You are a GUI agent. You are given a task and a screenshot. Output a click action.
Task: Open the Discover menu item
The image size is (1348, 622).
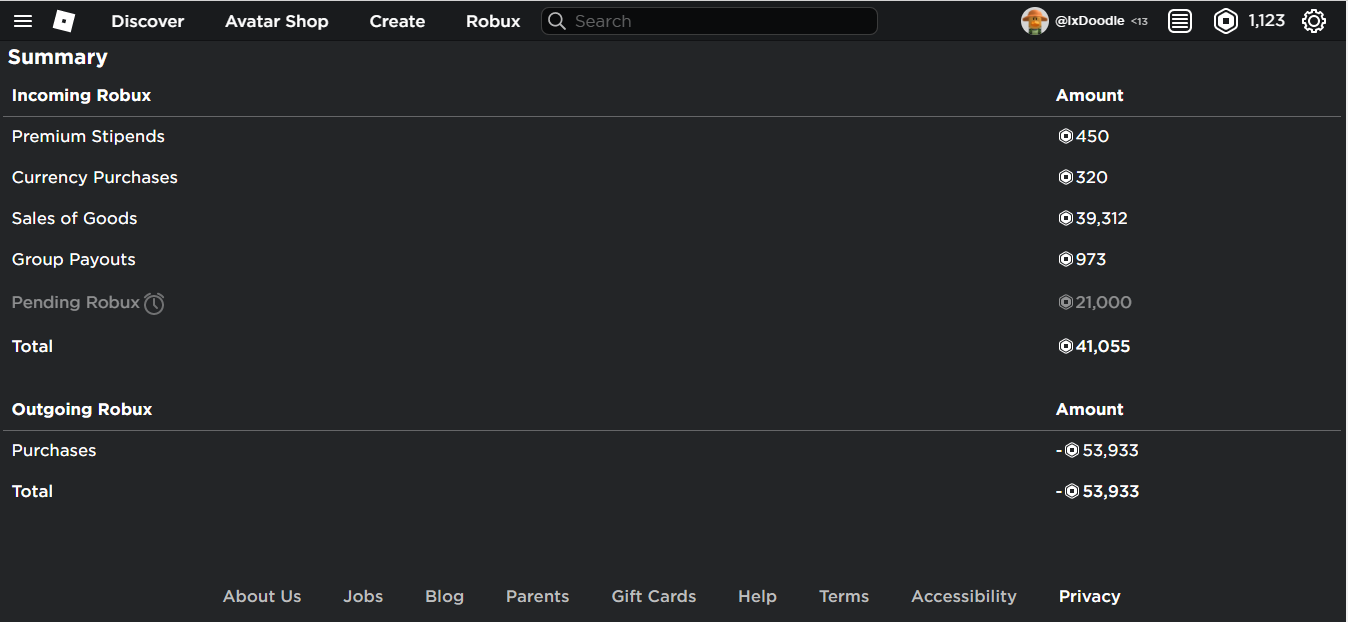point(148,21)
